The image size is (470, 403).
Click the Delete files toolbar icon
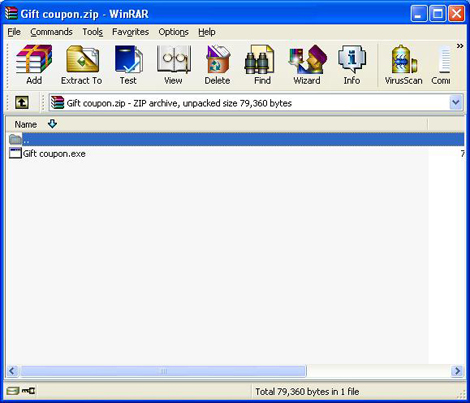coord(217,65)
